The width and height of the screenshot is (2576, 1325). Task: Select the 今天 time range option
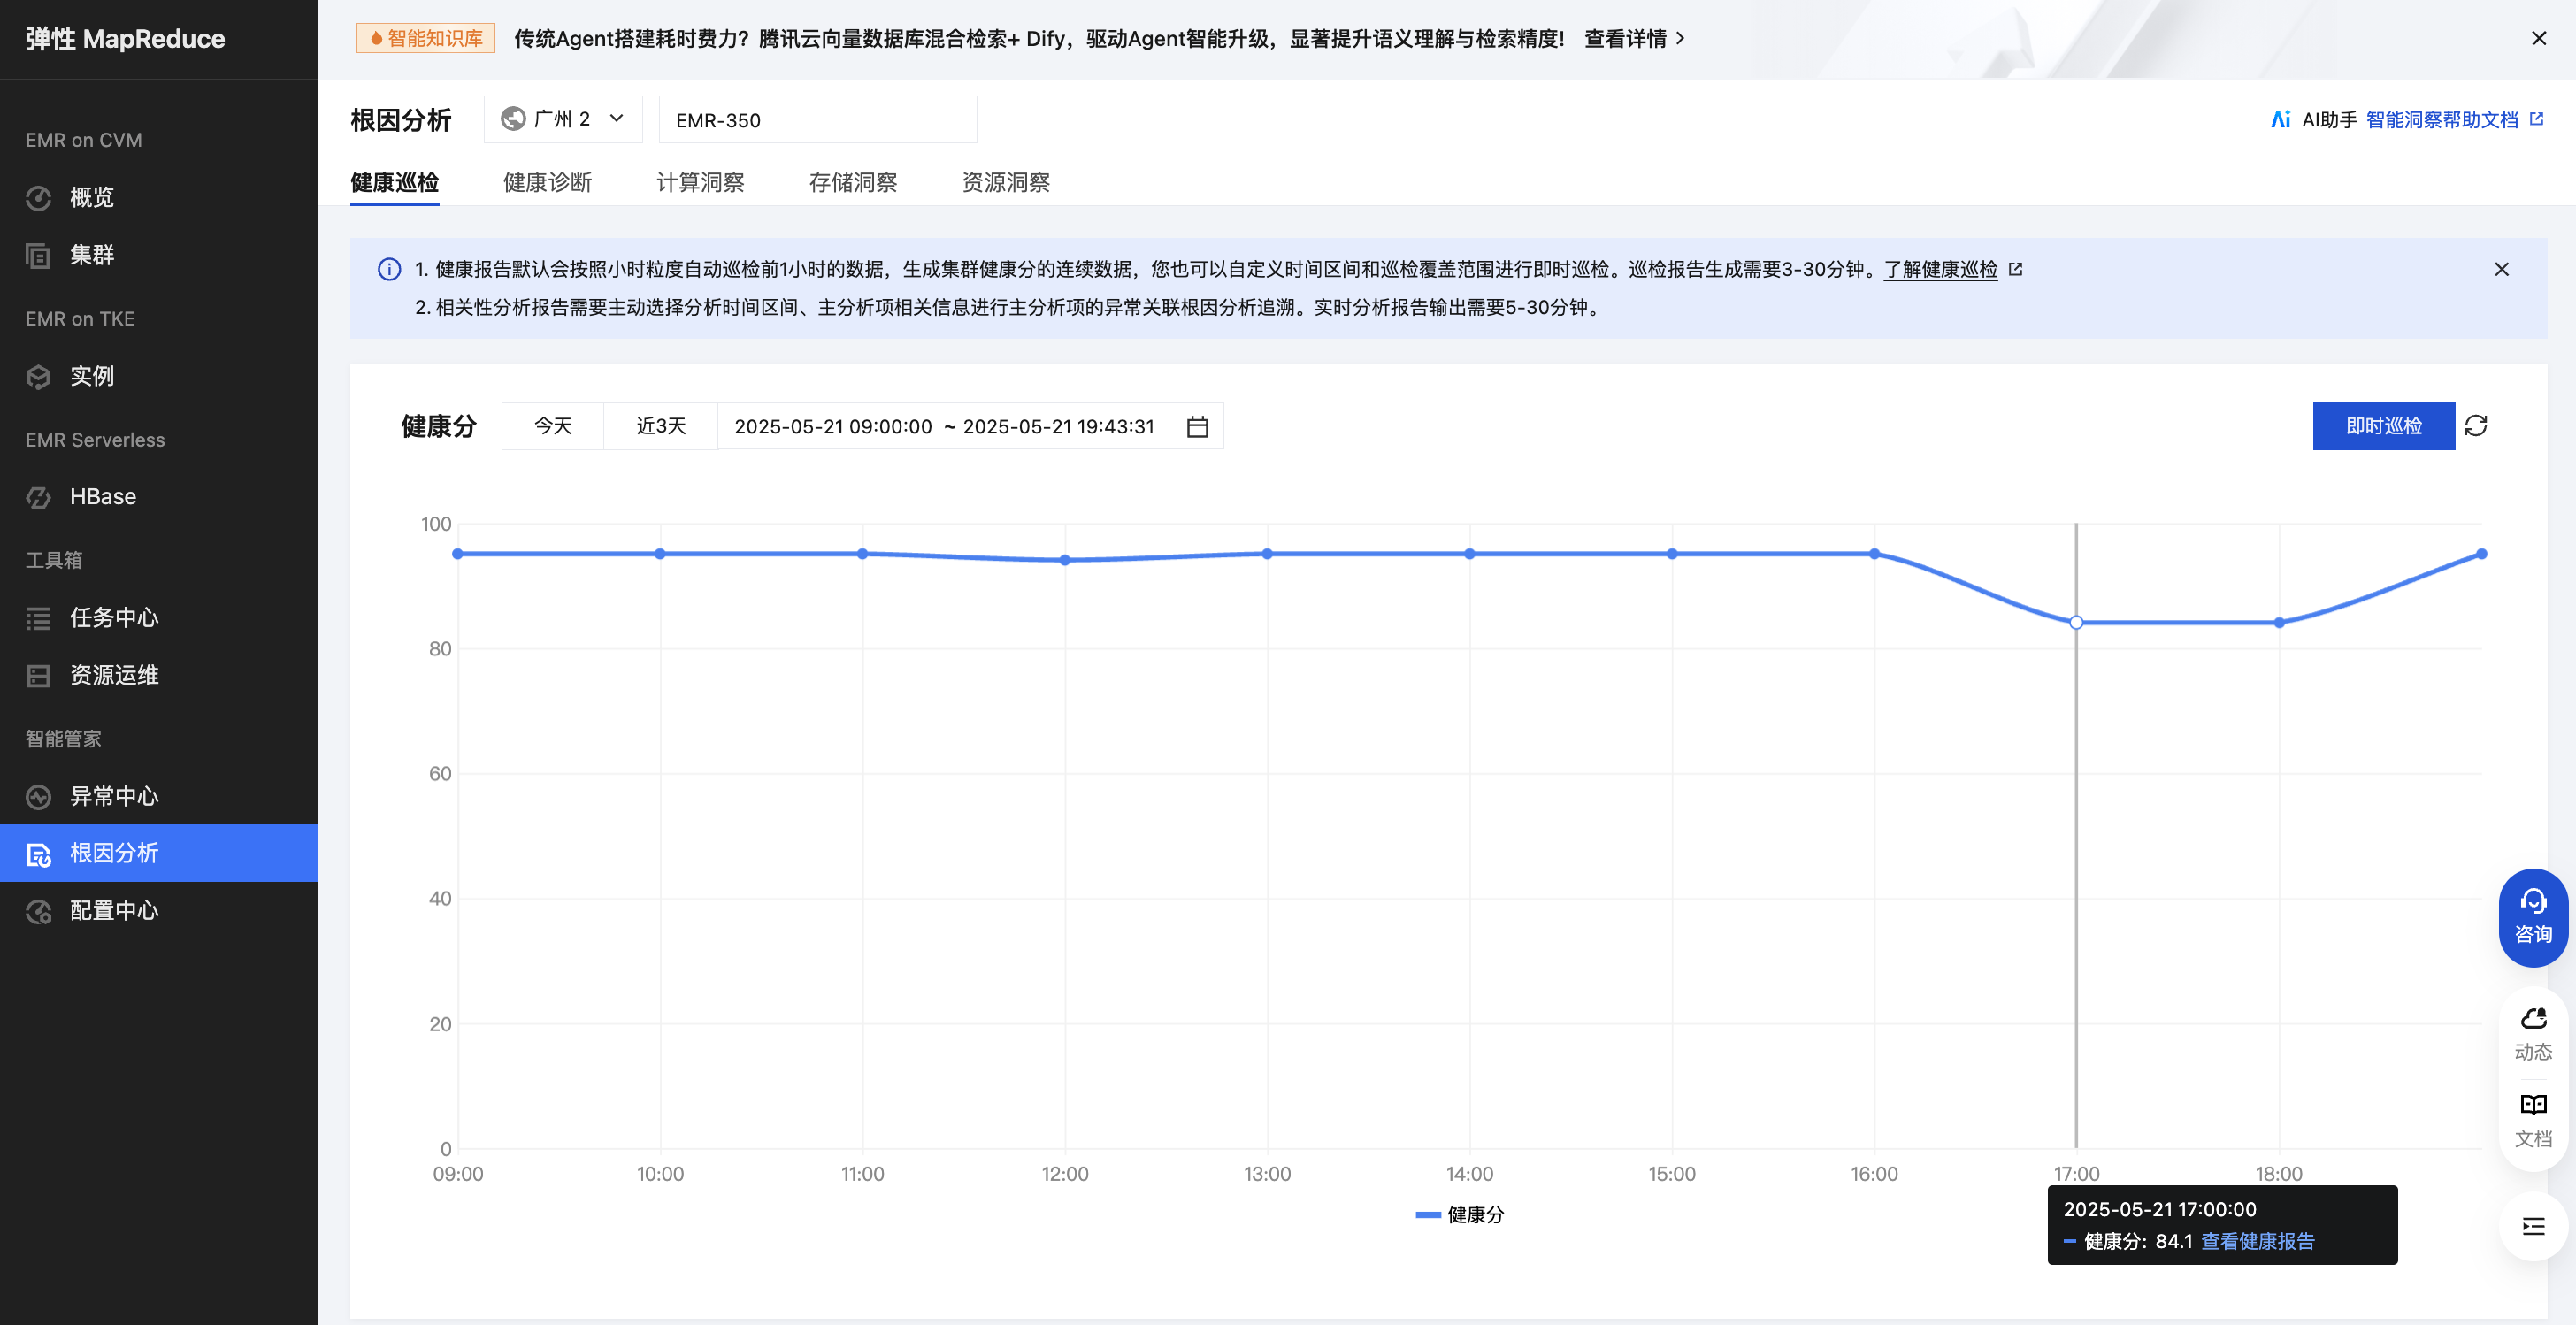pyautogui.click(x=553, y=426)
